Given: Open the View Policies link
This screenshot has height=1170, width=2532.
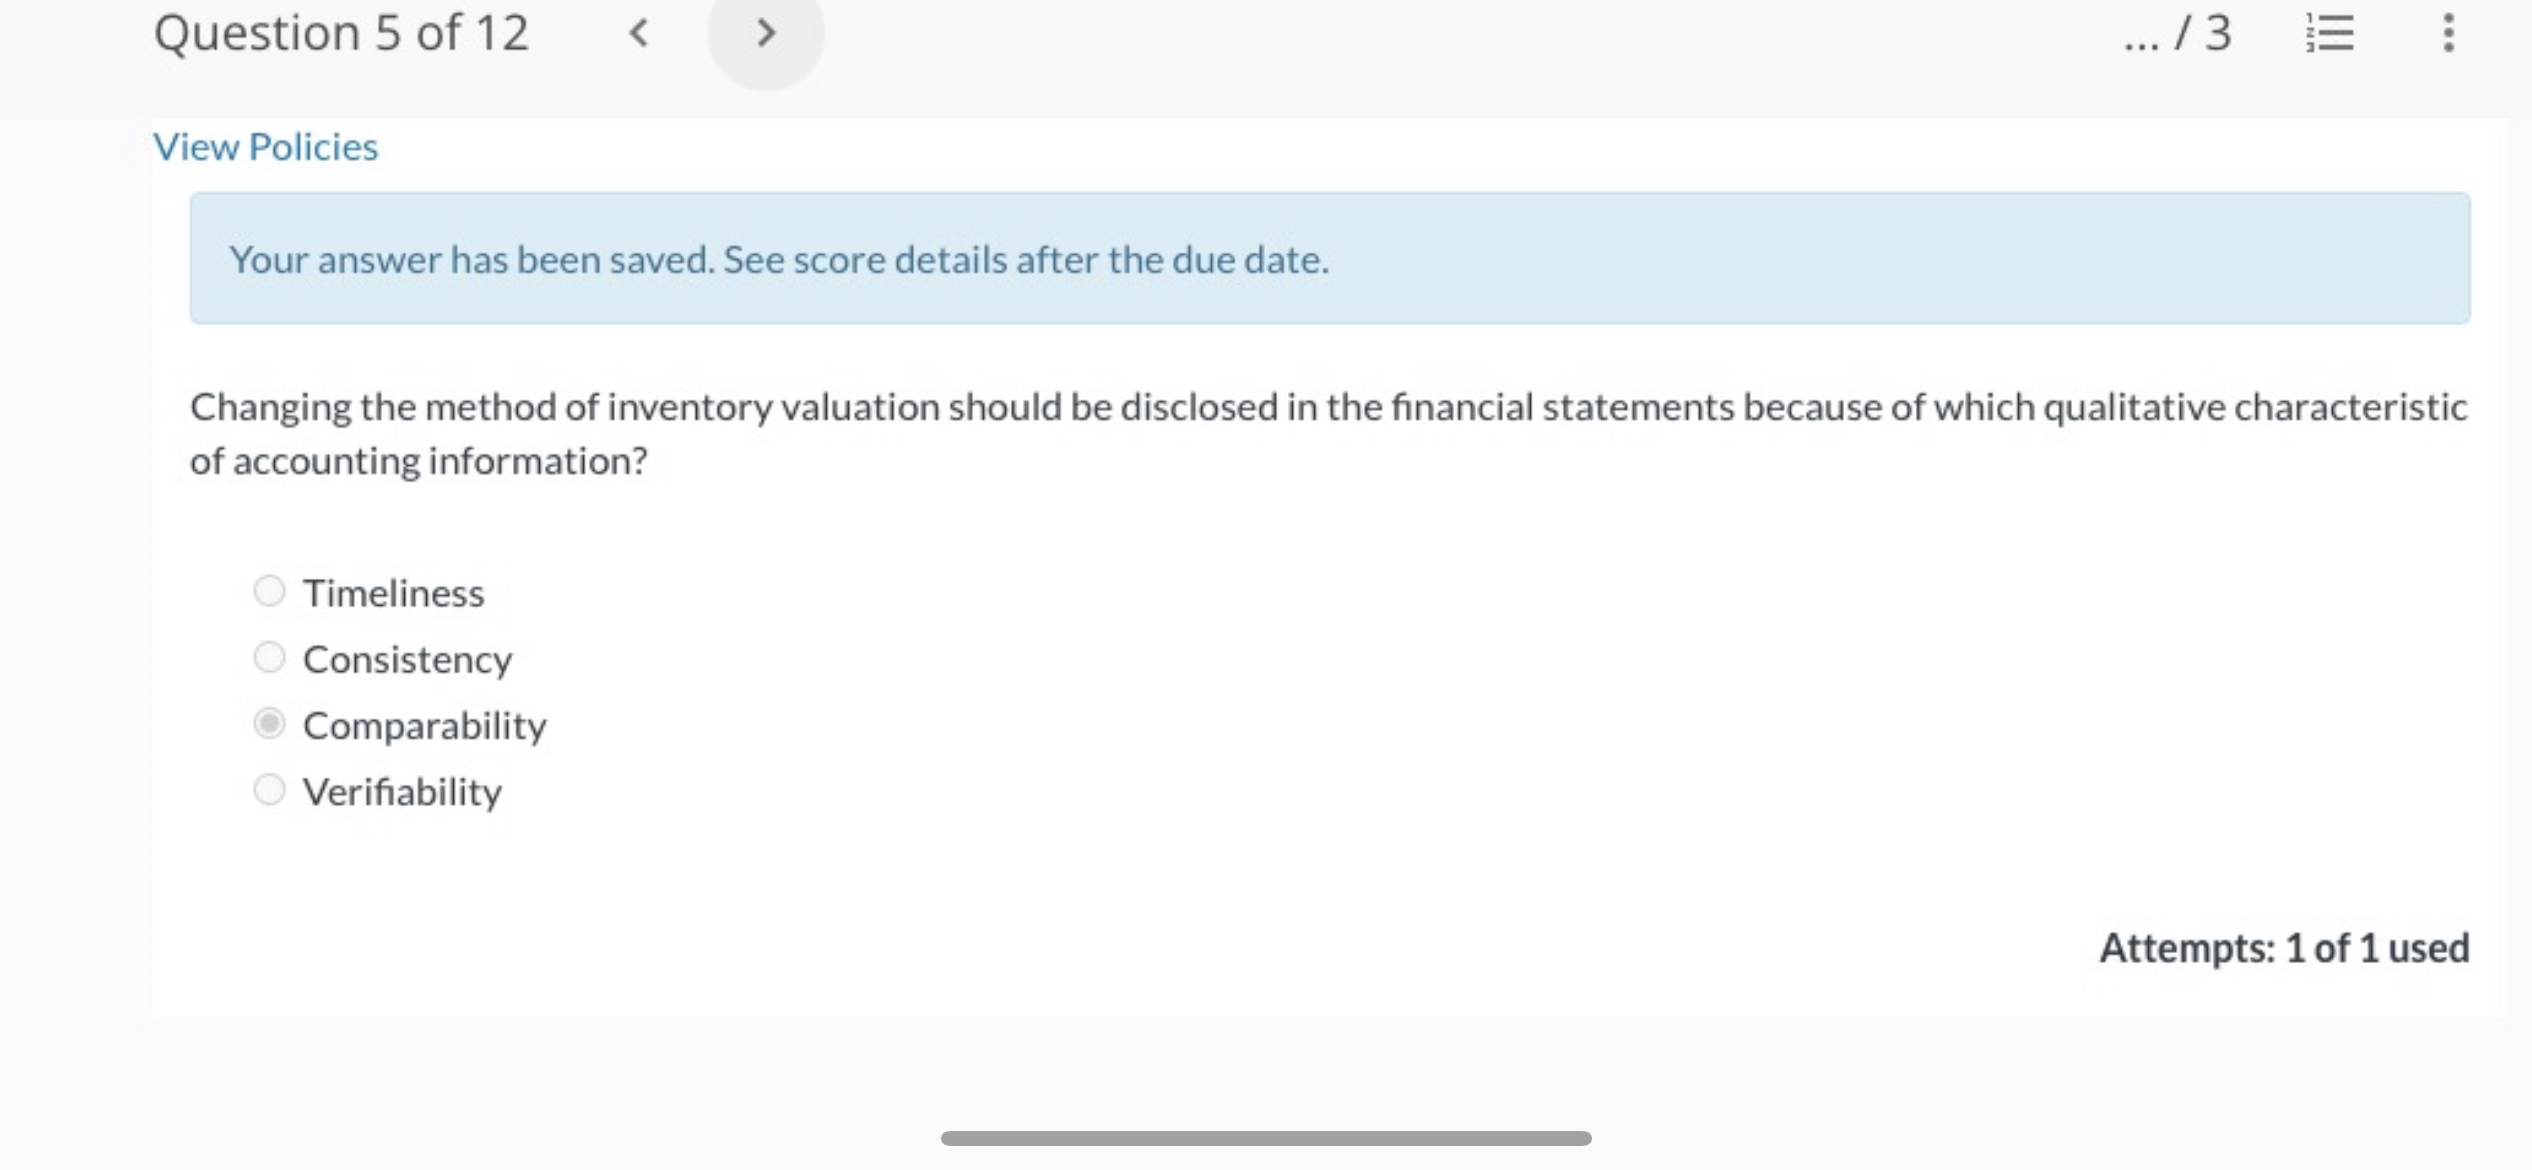Looking at the screenshot, I should point(264,146).
